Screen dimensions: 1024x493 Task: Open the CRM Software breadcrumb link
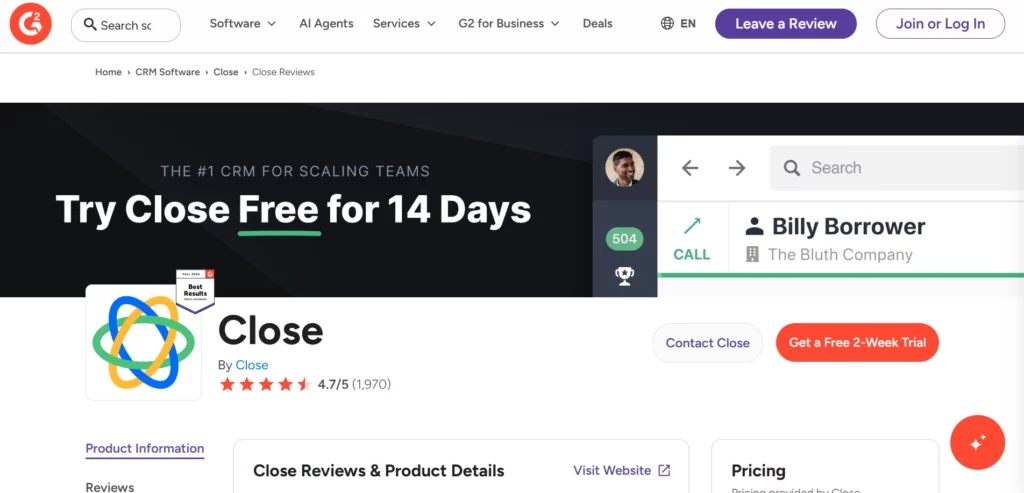point(167,72)
